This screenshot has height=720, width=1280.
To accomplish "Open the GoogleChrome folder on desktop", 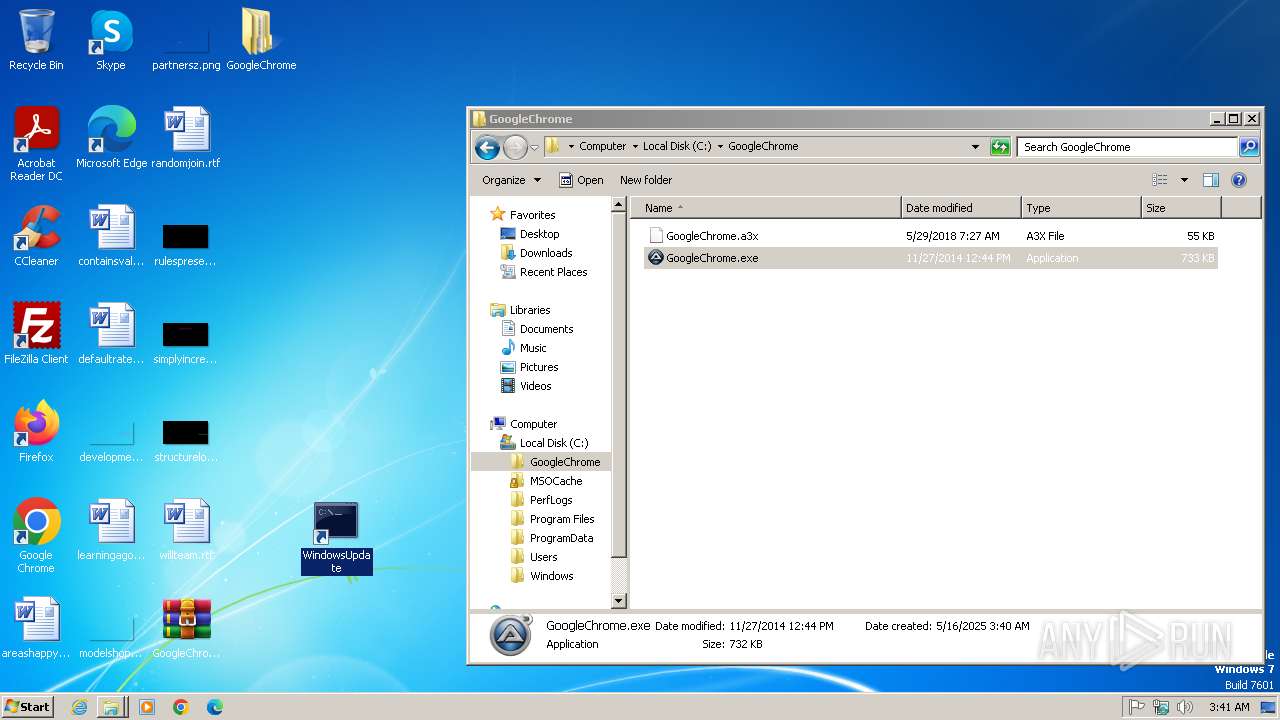I will pyautogui.click(x=261, y=40).
